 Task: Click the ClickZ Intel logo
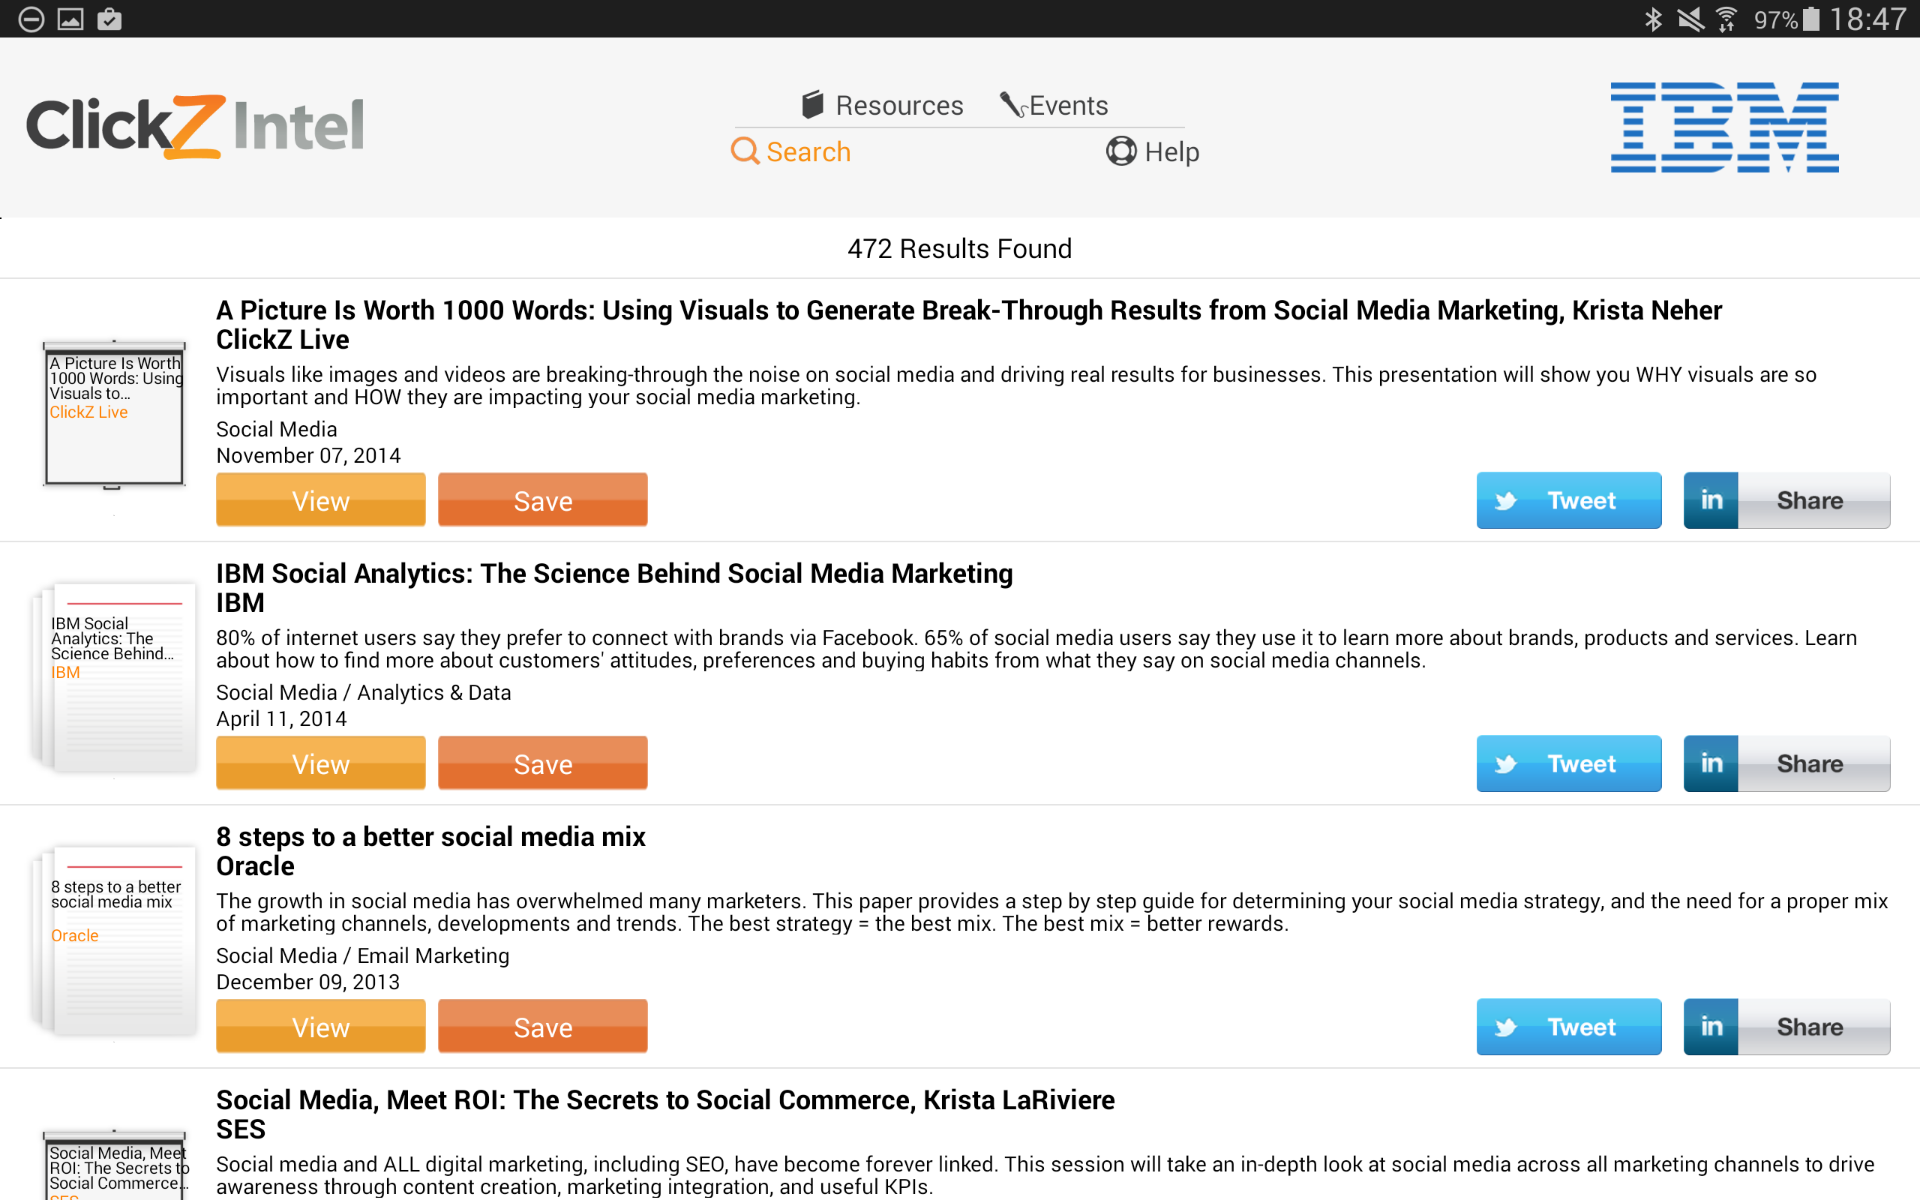[195, 125]
